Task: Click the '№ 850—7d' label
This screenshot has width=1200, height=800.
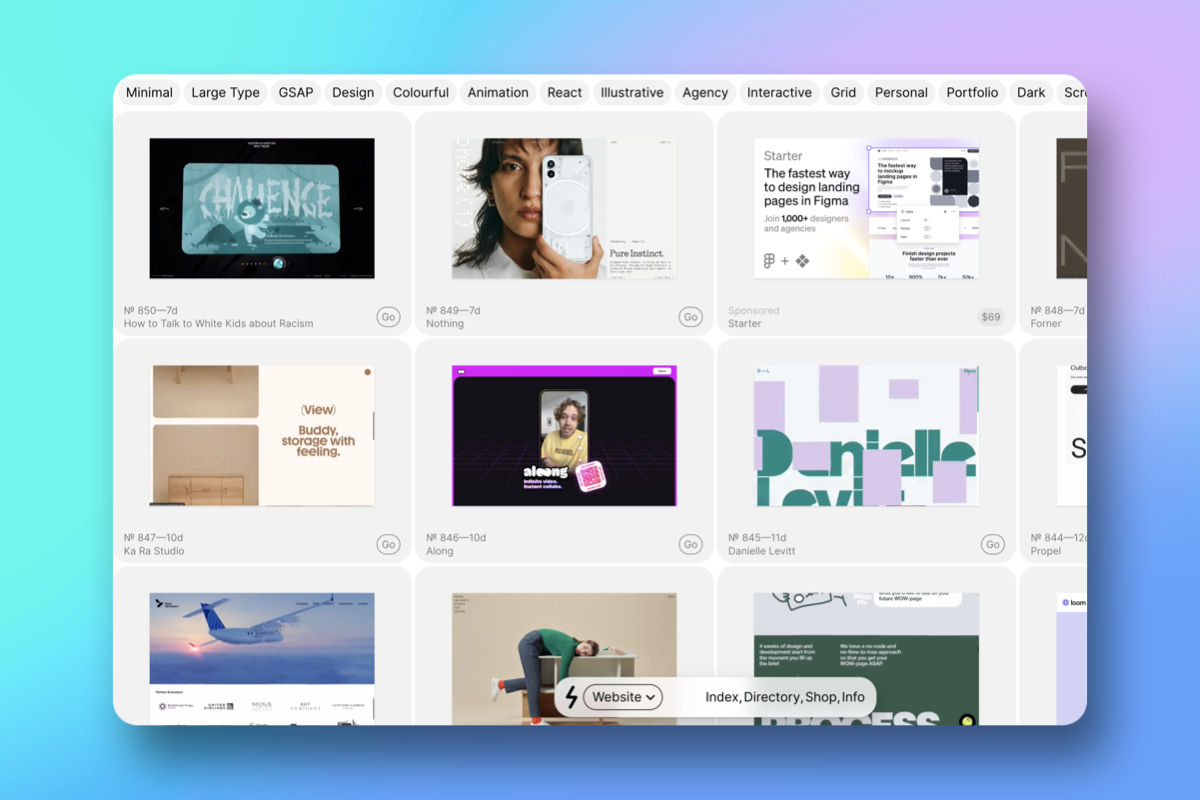Action: tap(151, 311)
